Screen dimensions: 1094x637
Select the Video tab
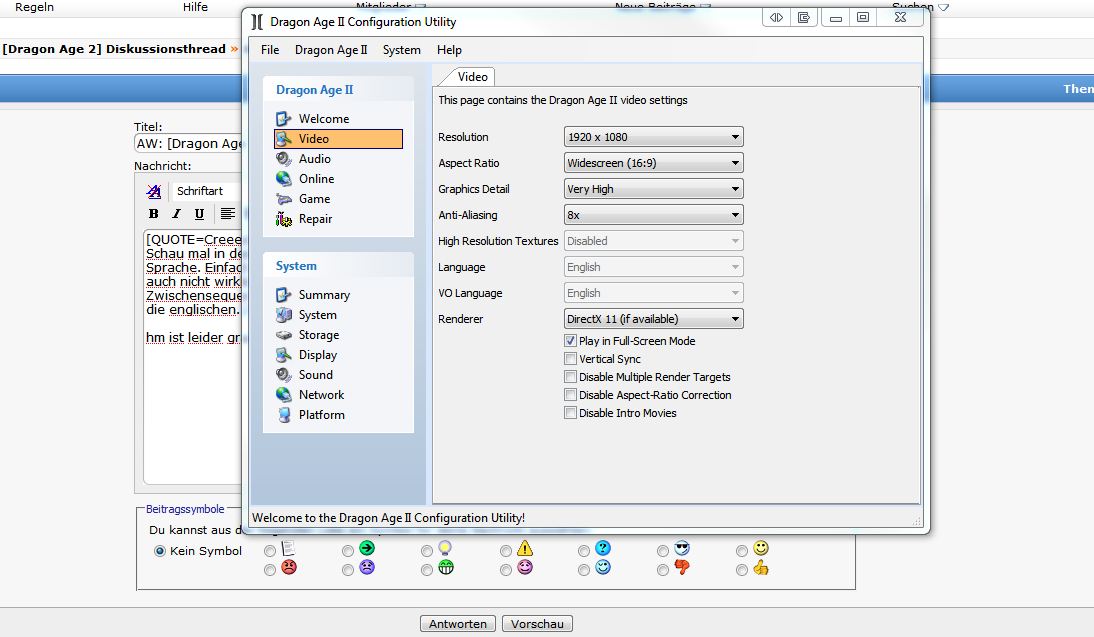(472, 77)
